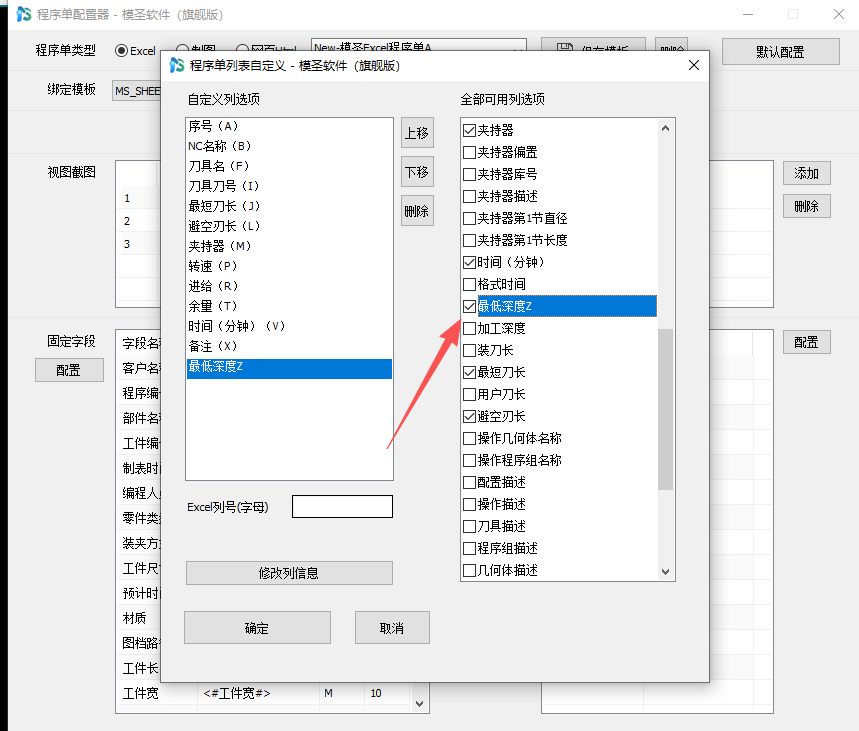Close the 程序单列表自定义 dialog
Screen dimensions: 859x731
[694, 65]
